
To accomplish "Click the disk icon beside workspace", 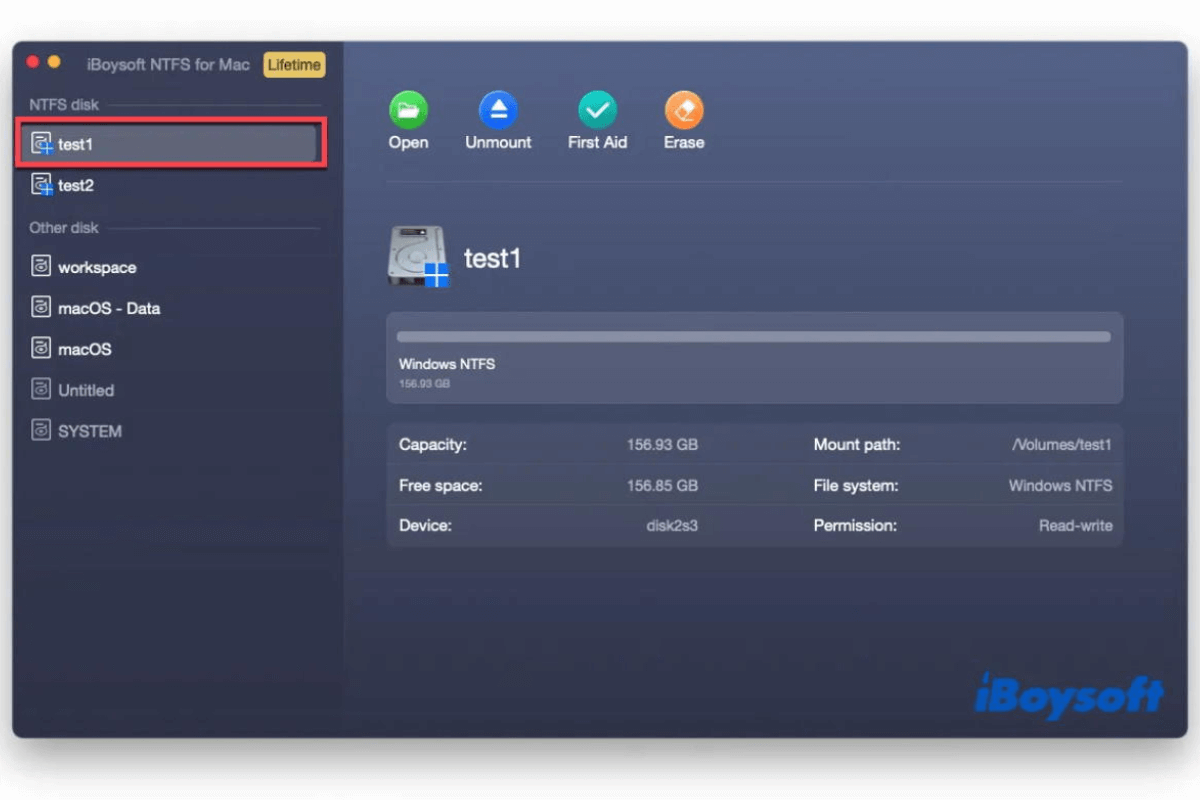I will (x=41, y=267).
